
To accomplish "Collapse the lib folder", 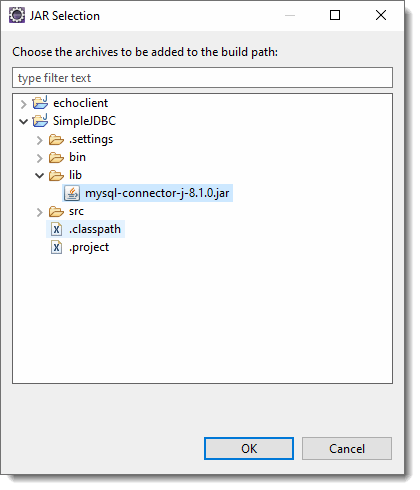I will [39, 175].
